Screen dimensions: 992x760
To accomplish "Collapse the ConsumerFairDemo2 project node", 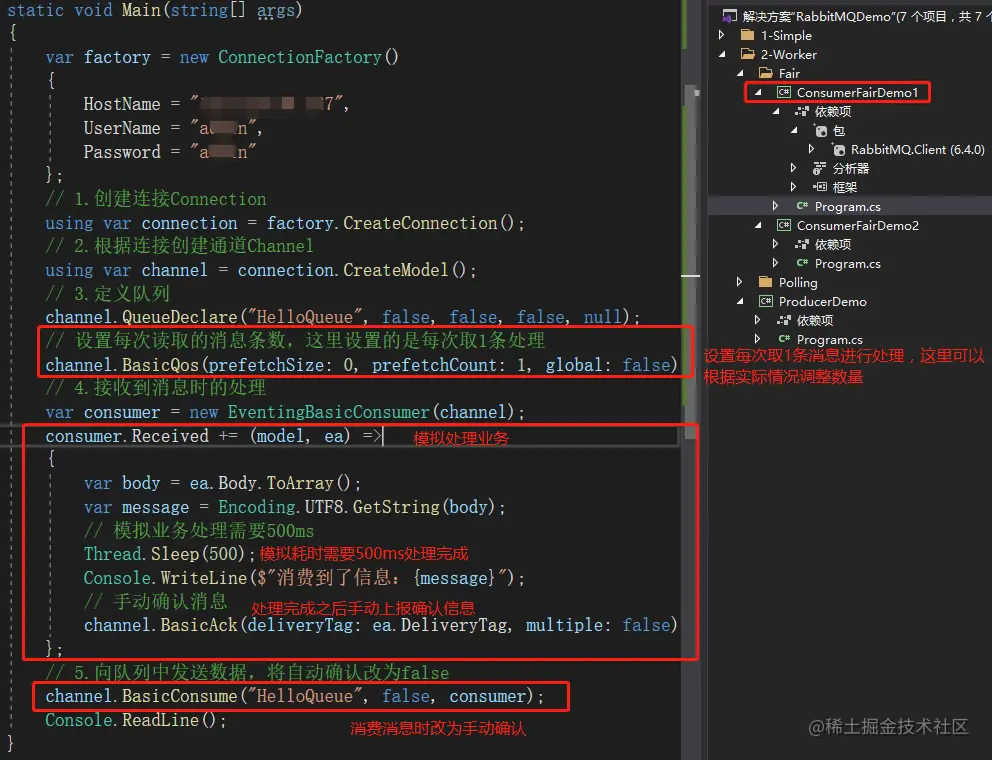I will (x=758, y=225).
